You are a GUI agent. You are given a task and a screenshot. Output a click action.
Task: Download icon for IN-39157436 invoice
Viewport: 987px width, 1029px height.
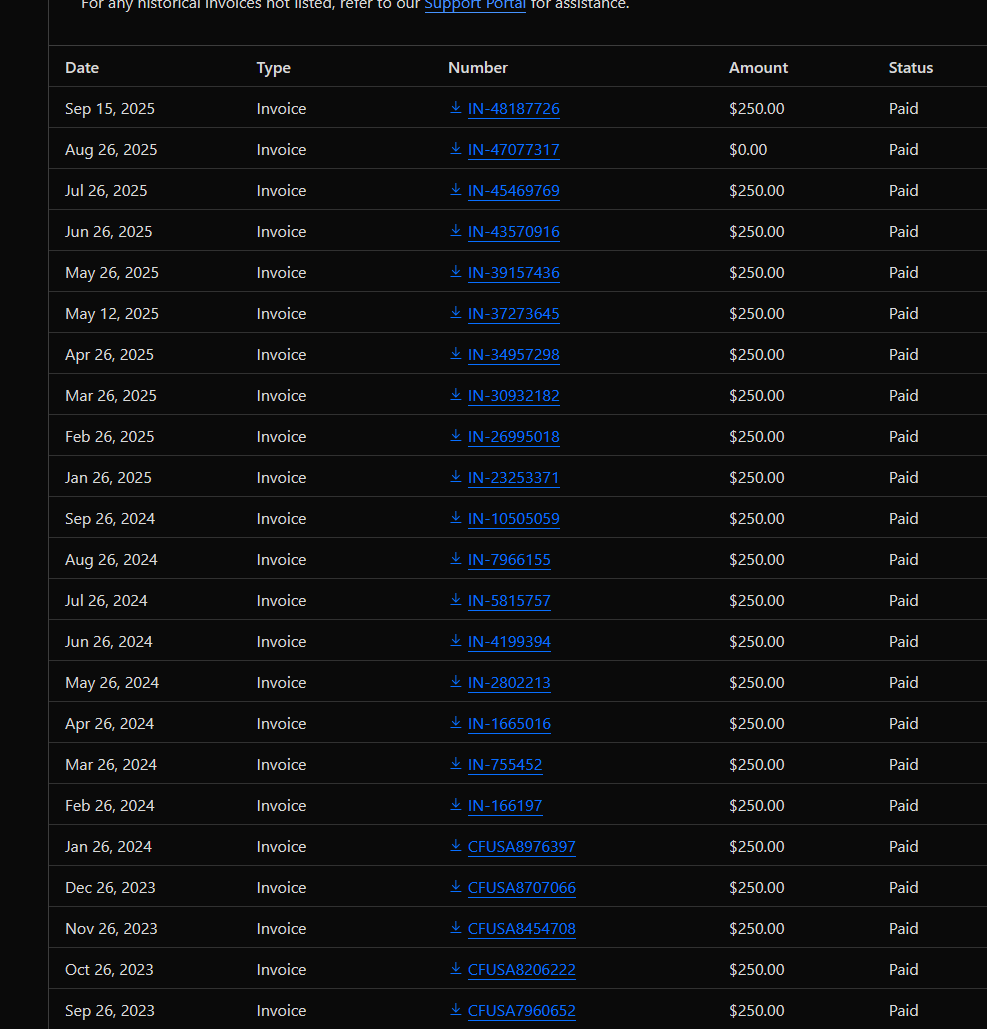(455, 272)
